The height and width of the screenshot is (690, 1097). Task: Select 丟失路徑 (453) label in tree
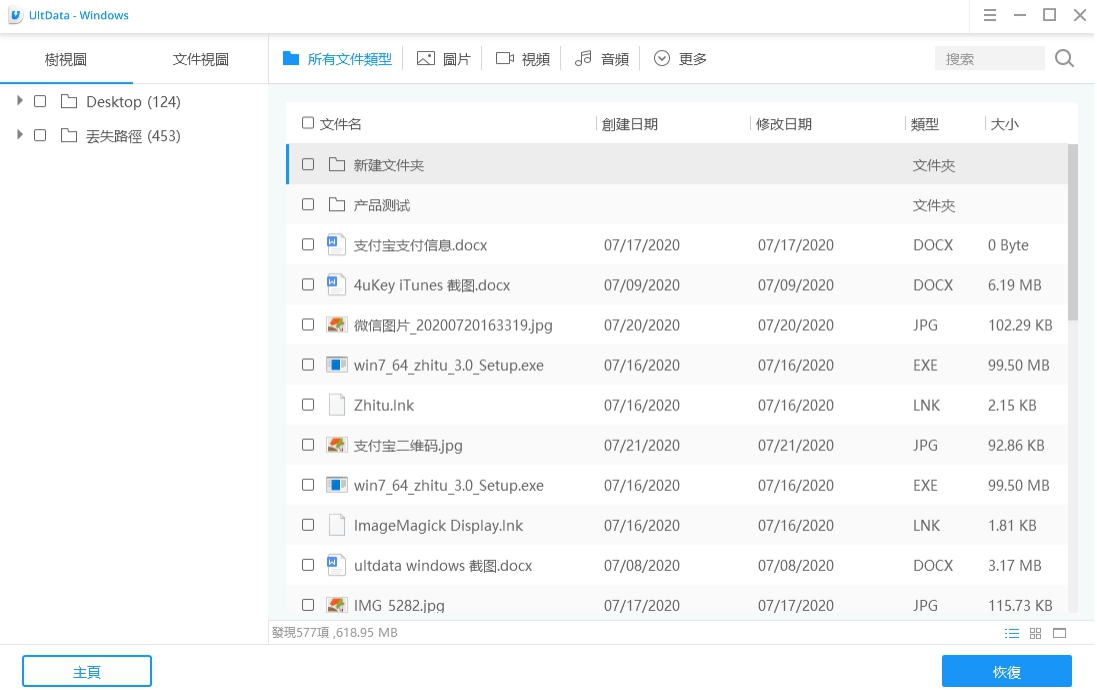coord(133,135)
